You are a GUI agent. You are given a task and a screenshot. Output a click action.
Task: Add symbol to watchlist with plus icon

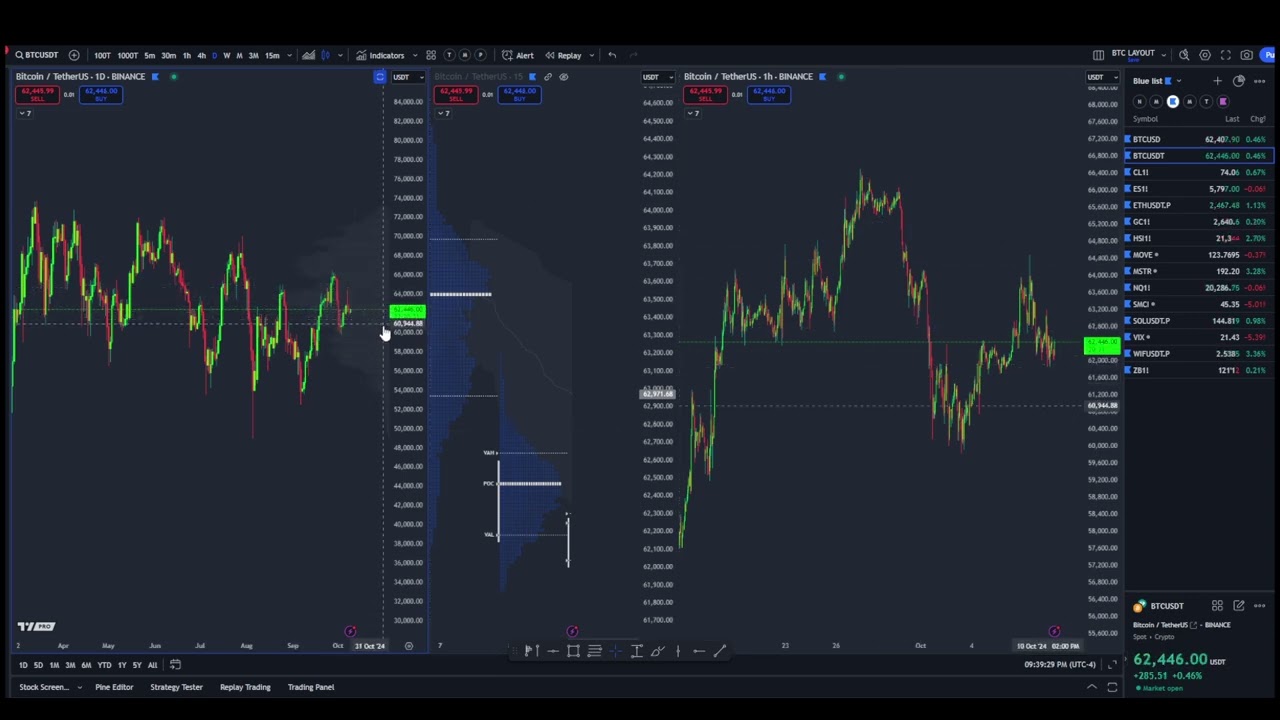[1217, 81]
